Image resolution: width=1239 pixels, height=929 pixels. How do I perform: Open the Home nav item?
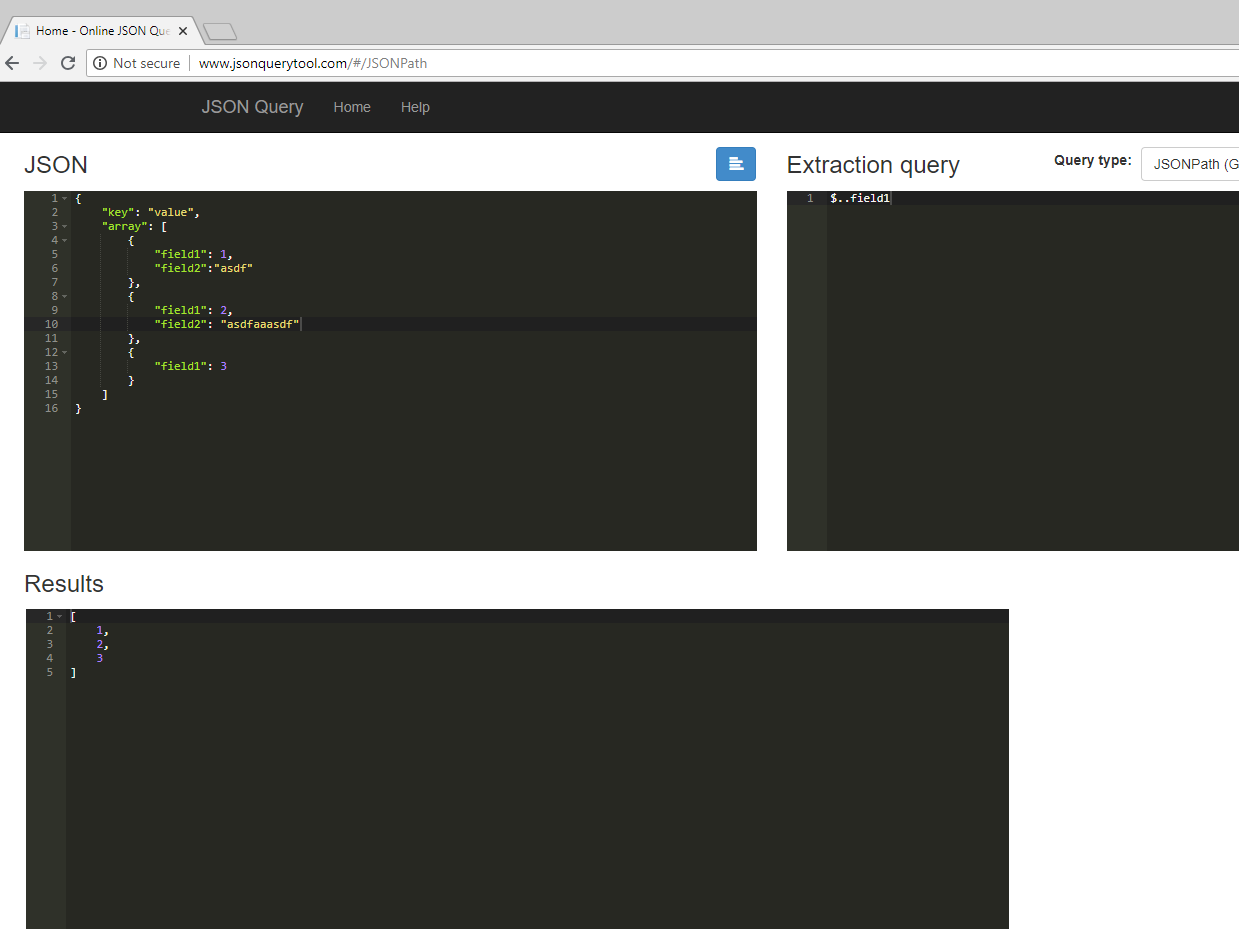(x=352, y=107)
